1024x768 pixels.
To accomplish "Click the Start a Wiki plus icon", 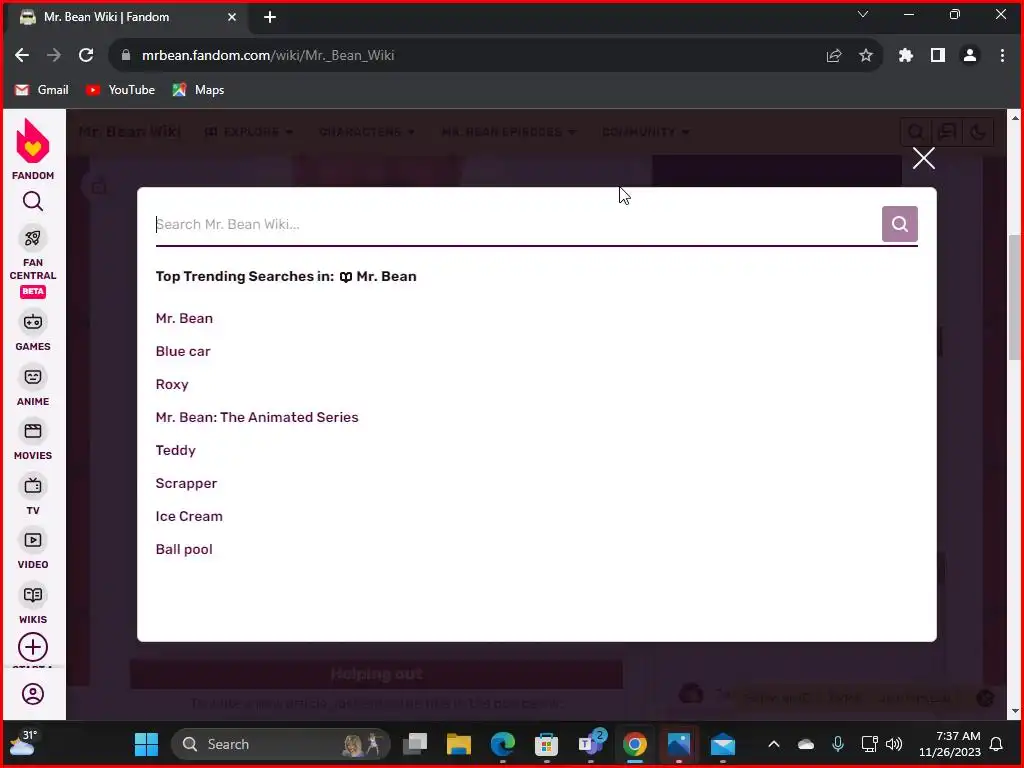I will coord(33,647).
